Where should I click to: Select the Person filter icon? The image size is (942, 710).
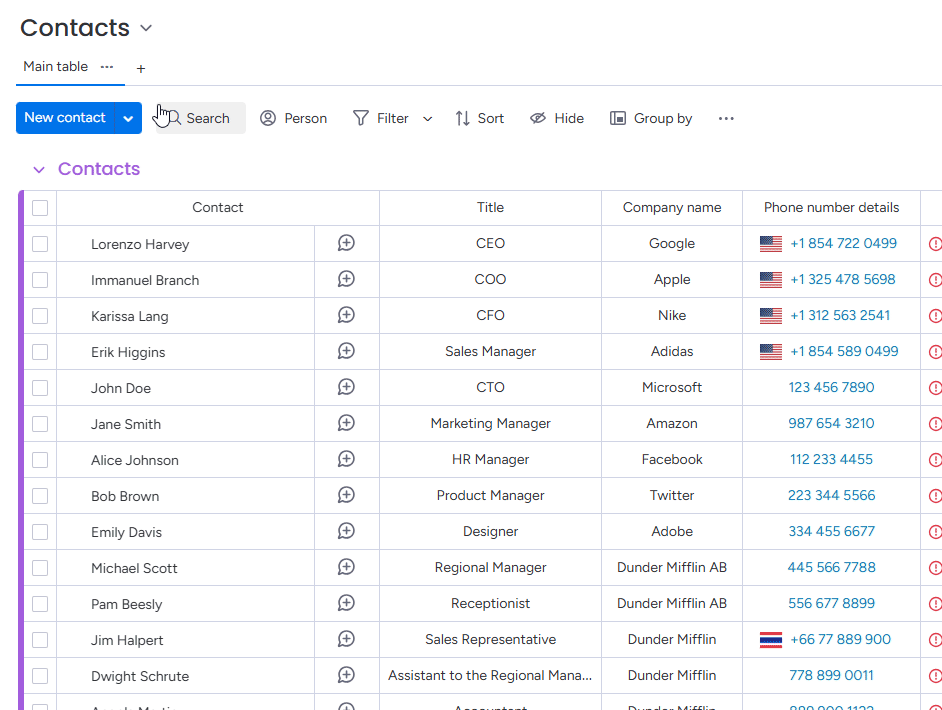tap(267, 118)
